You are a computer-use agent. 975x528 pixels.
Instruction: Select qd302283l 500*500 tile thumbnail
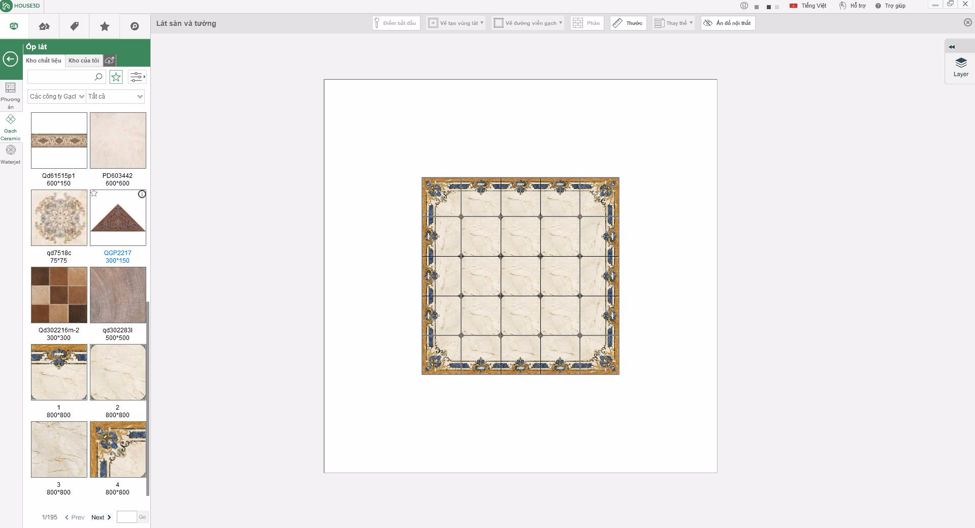point(118,295)
